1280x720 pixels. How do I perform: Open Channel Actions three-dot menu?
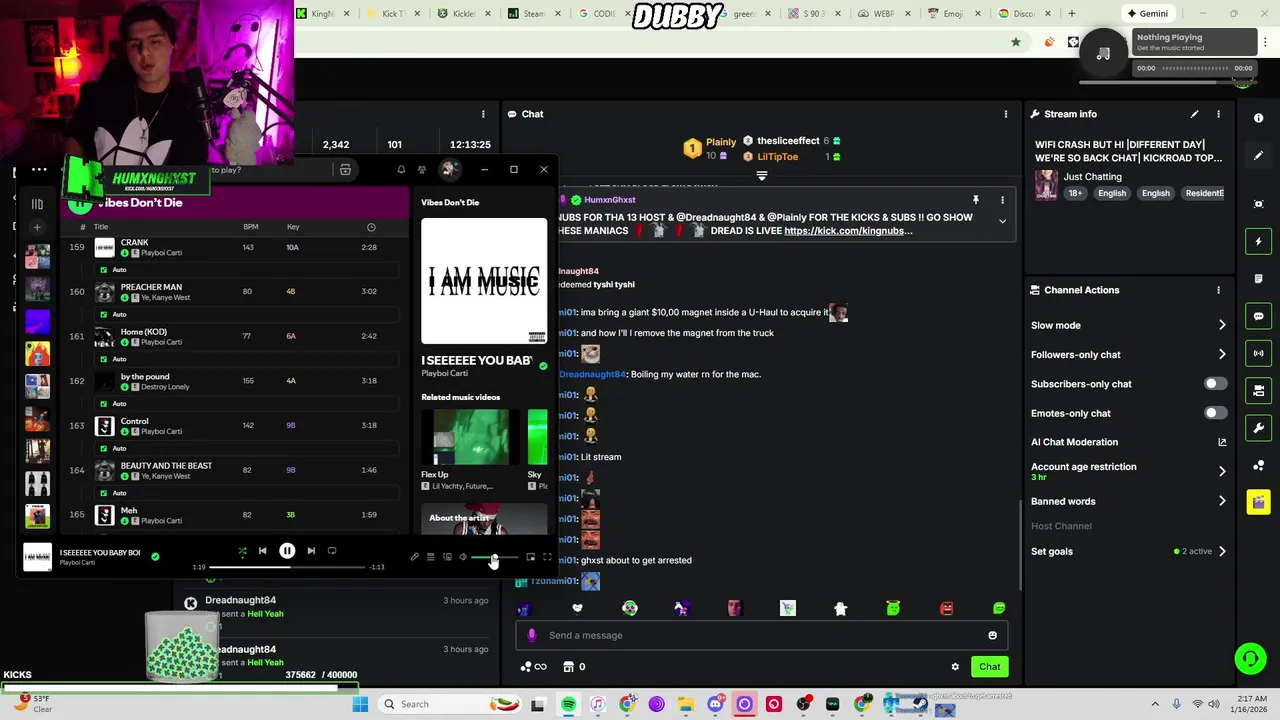[x=1218, y=290]
